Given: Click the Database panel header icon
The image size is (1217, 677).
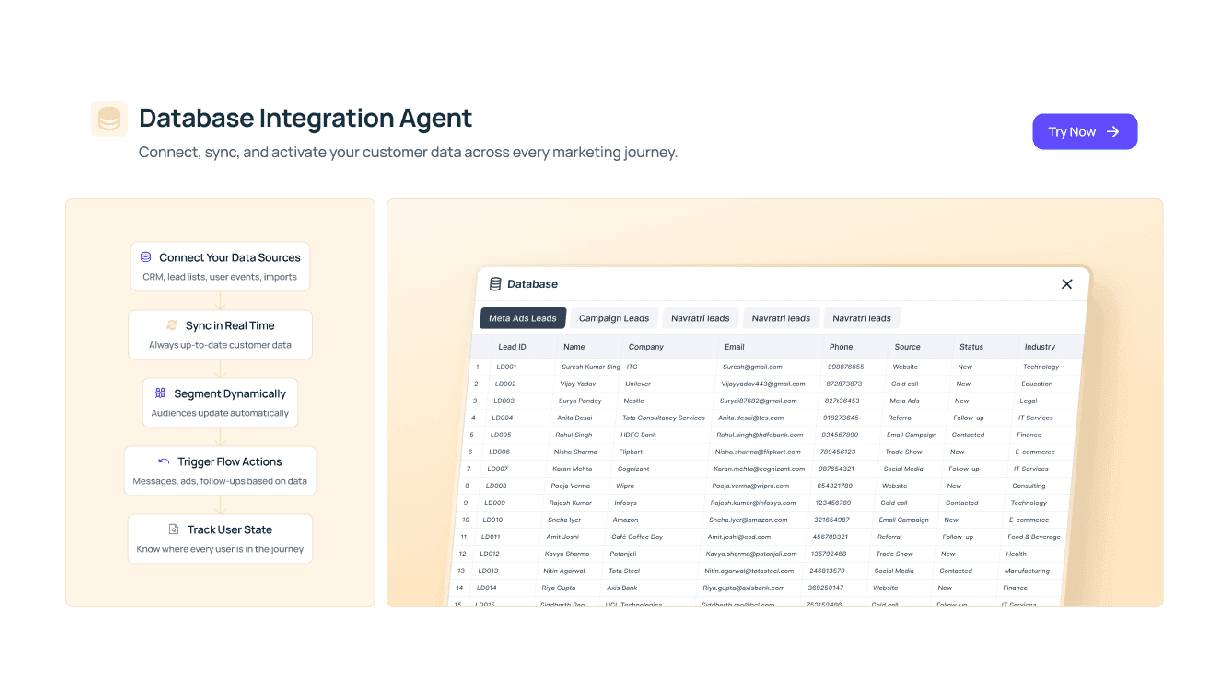Looking at the screenshot, I should click(495, 284).
